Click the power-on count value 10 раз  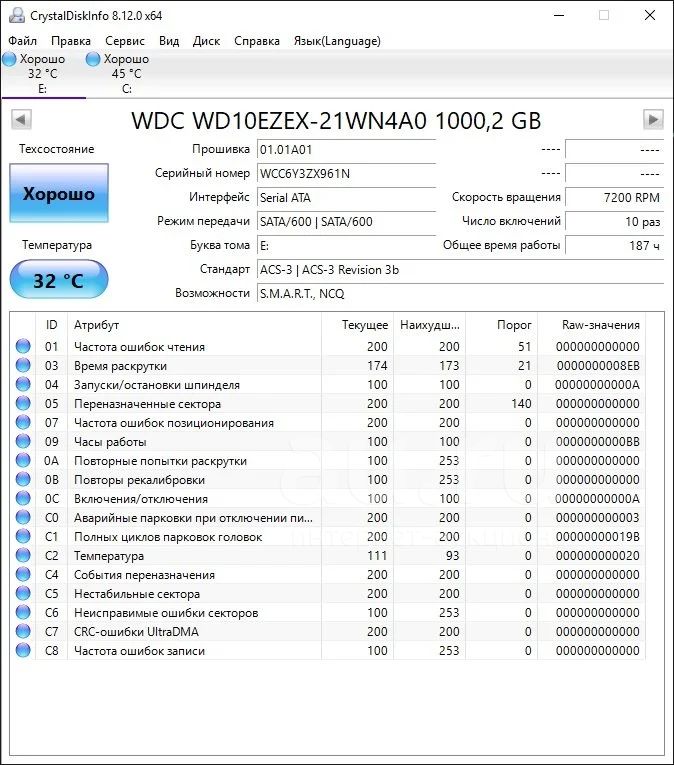(614, 221)
